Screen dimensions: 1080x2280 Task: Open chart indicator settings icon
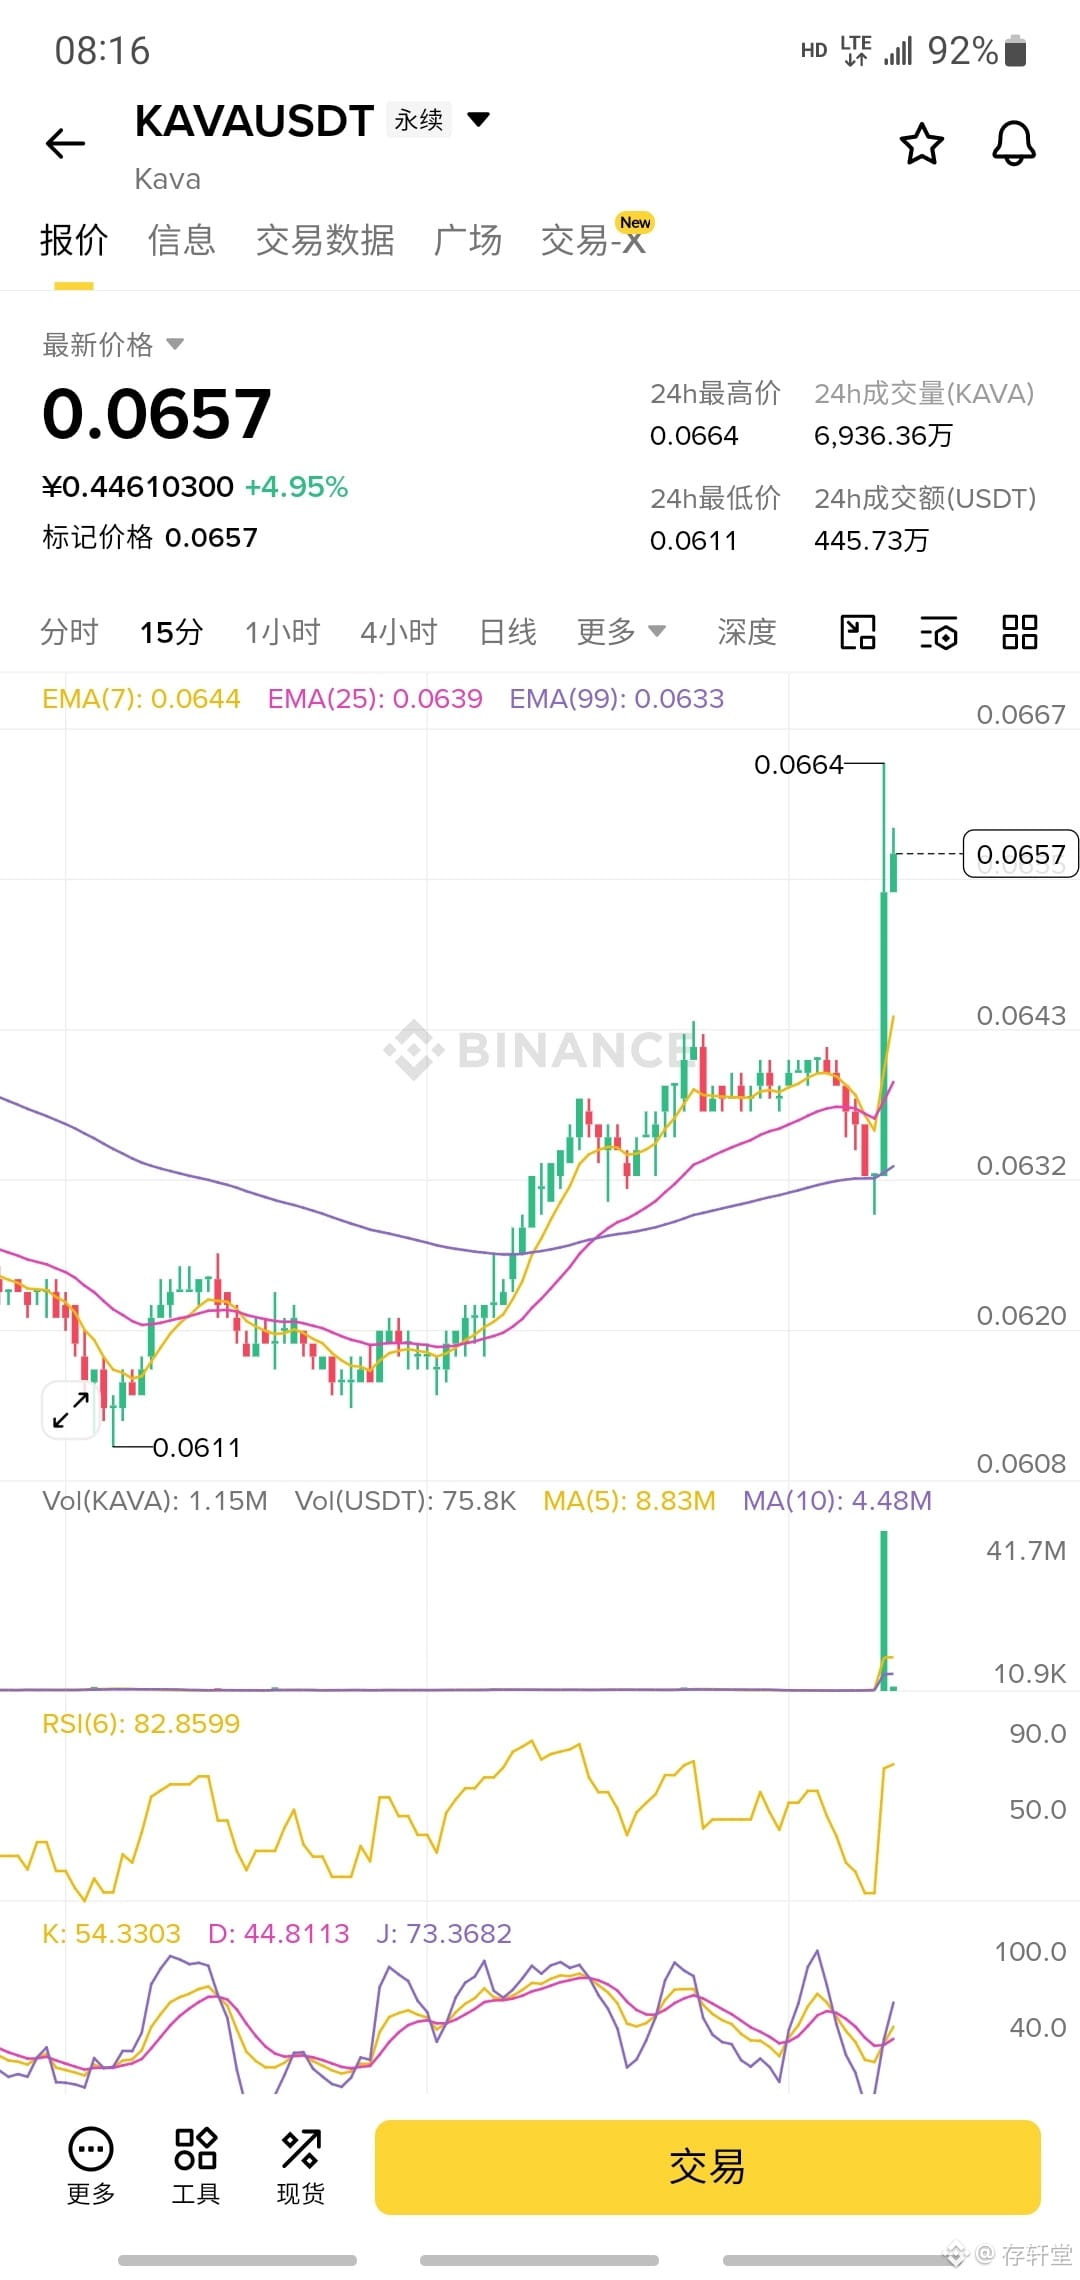(938, 632)
